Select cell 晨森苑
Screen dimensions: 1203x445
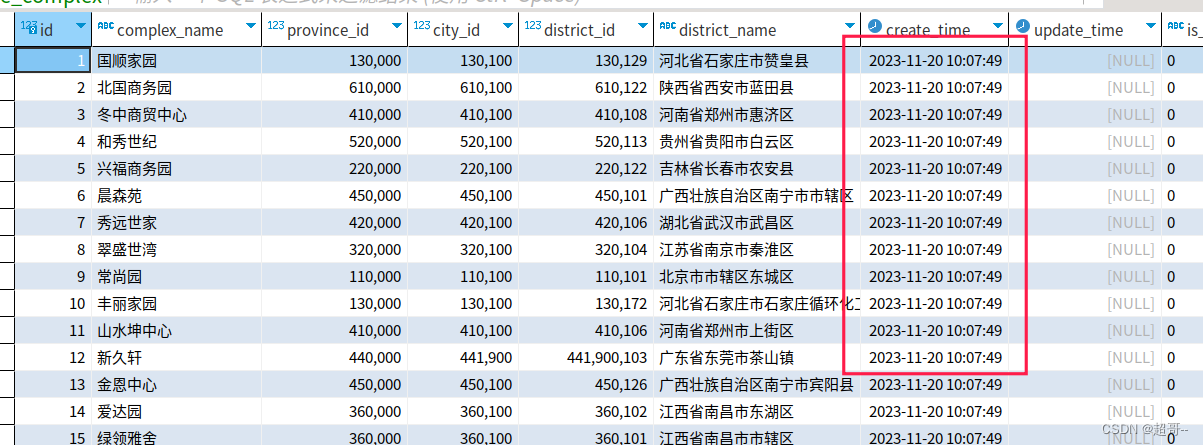pos(176,196)
